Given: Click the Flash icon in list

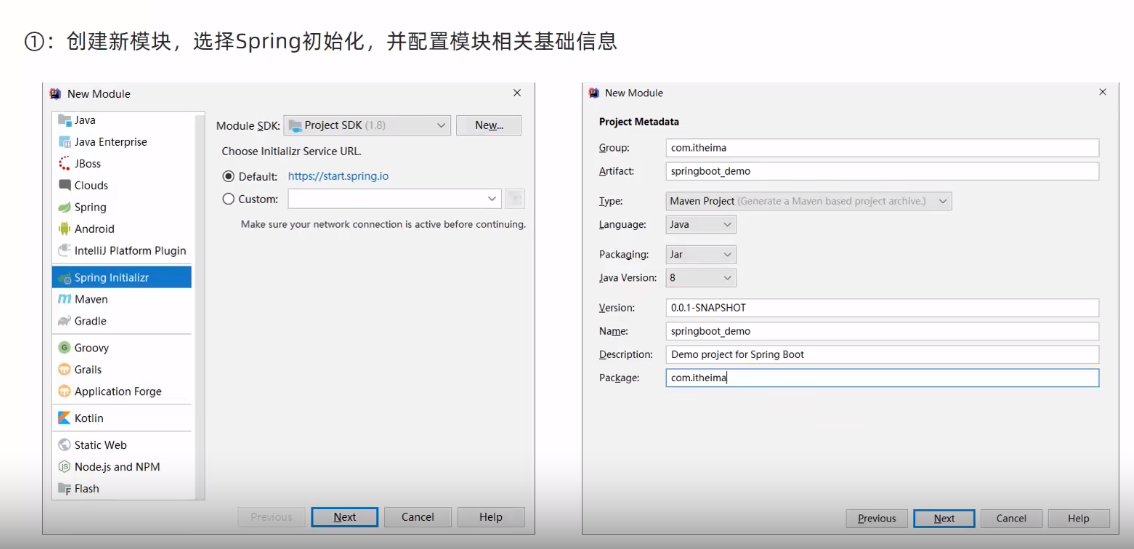Looking at the screenshot, I should pos(64,488).
